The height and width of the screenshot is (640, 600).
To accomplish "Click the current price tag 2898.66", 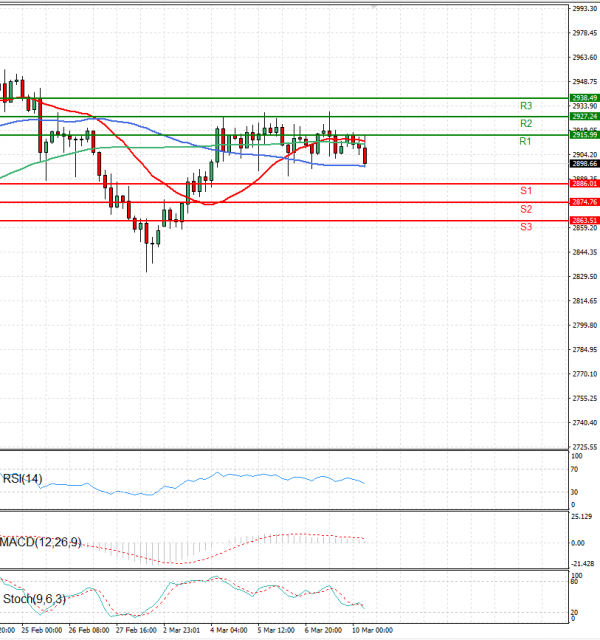I will [584, 163].
